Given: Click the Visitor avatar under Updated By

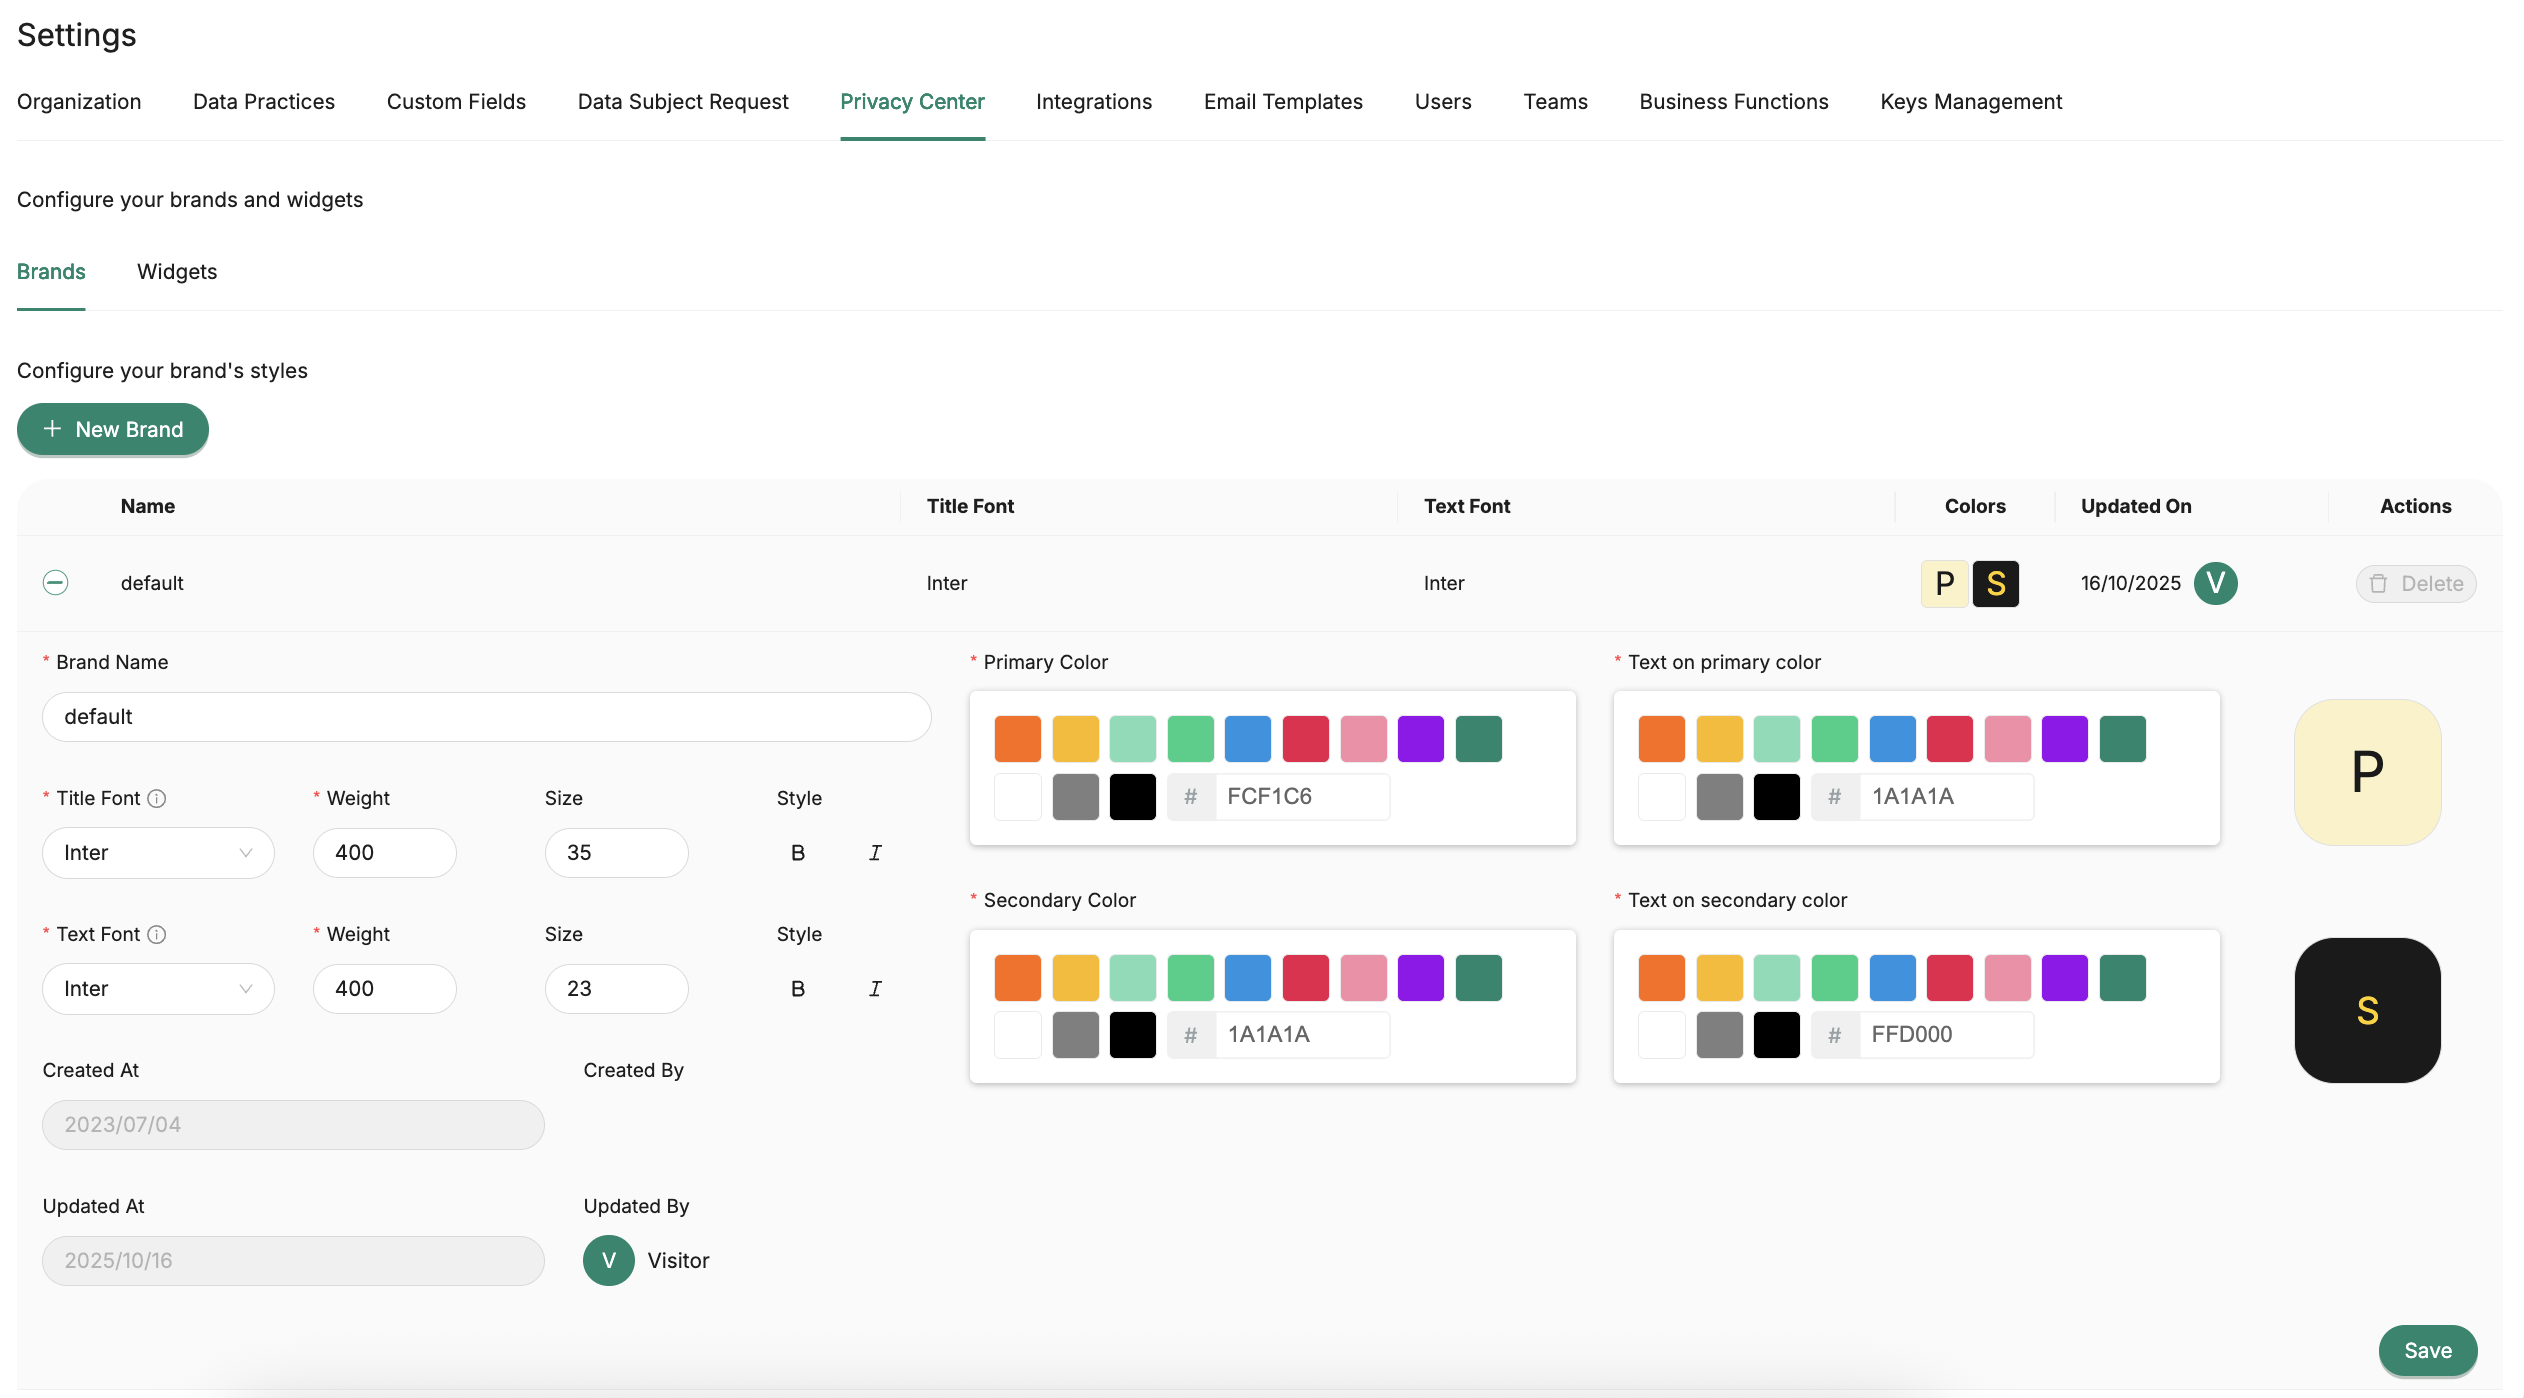Looking at the screenshot, I should [608, 1260].
